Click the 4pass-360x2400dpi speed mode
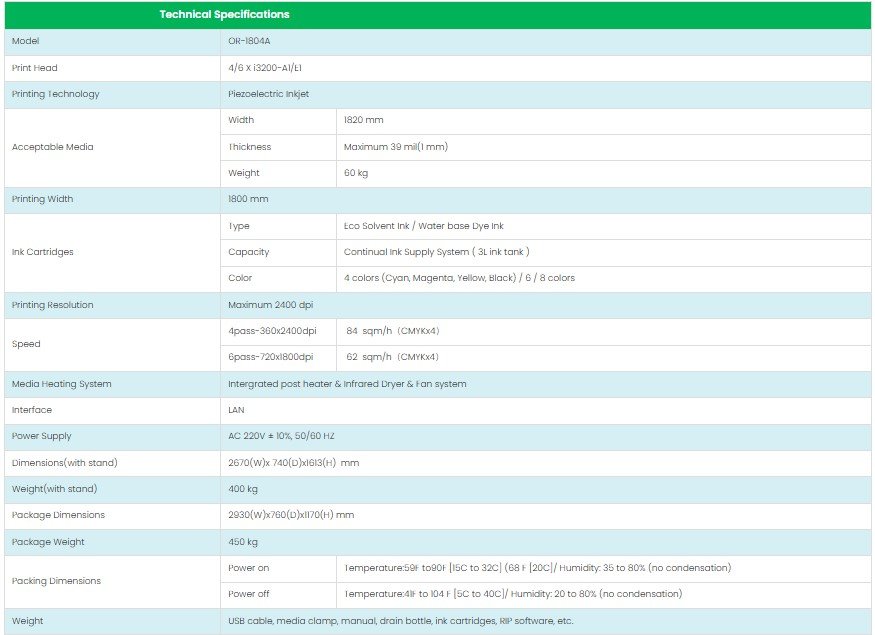Screen dimensions: 875x635 [272, 331]
